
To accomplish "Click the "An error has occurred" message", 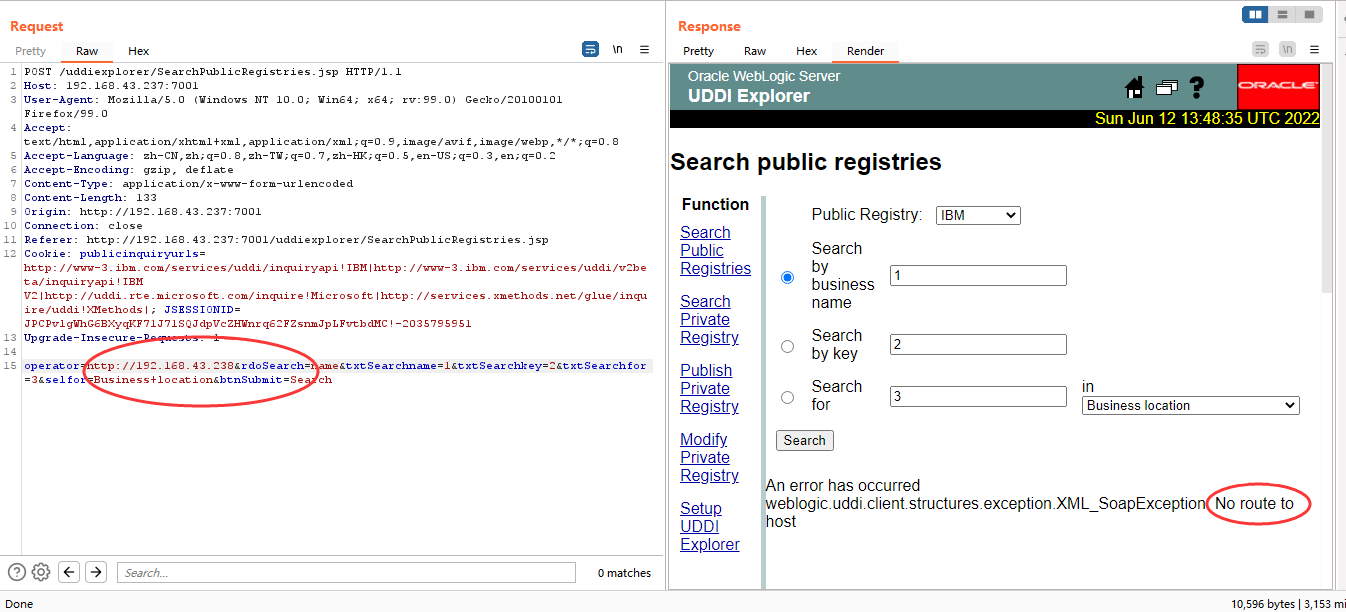I will 843,486.
